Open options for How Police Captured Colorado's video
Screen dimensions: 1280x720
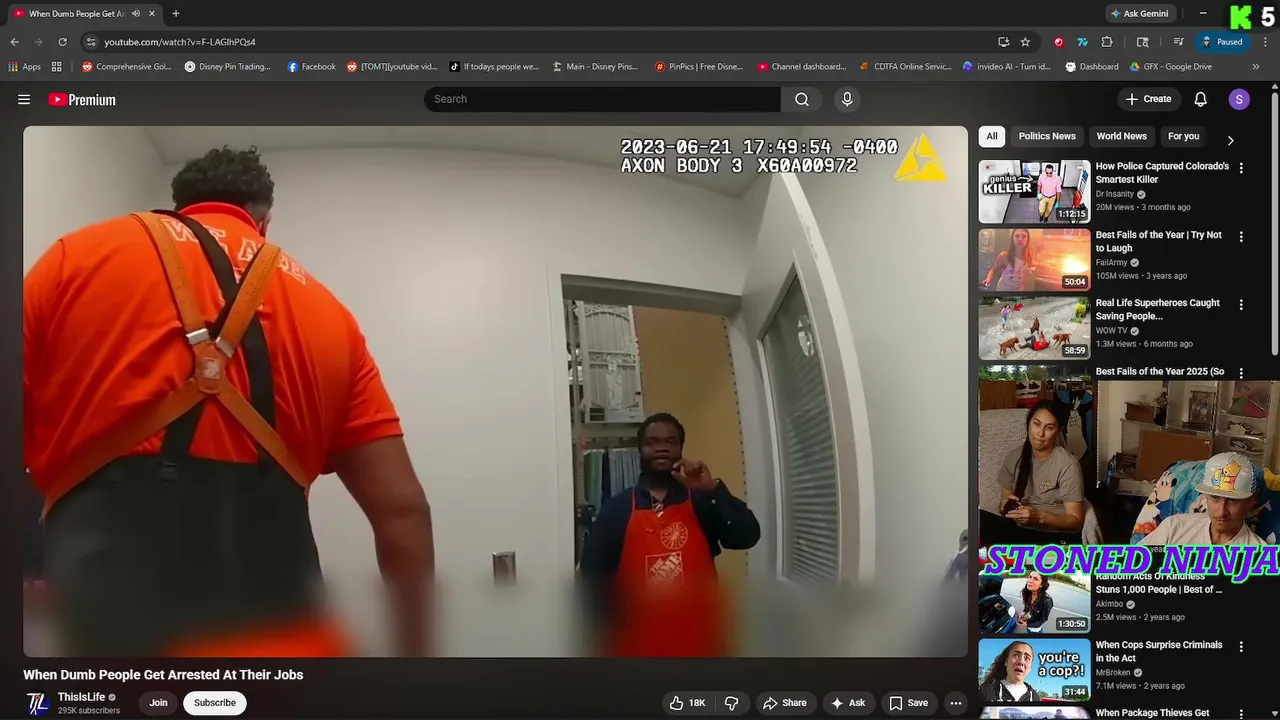tap(1241, 169)
